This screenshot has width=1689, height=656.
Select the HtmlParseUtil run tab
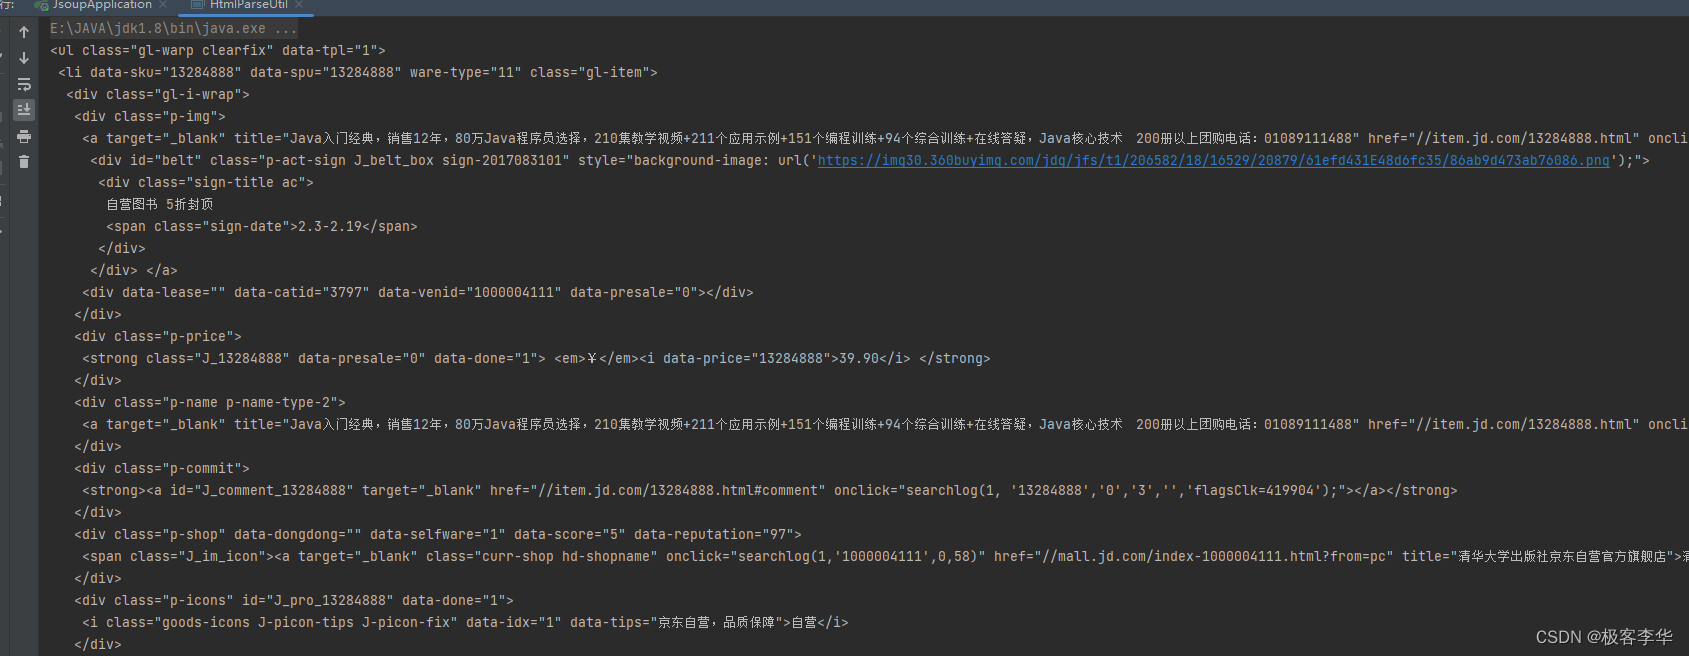[x=248, y=5]
